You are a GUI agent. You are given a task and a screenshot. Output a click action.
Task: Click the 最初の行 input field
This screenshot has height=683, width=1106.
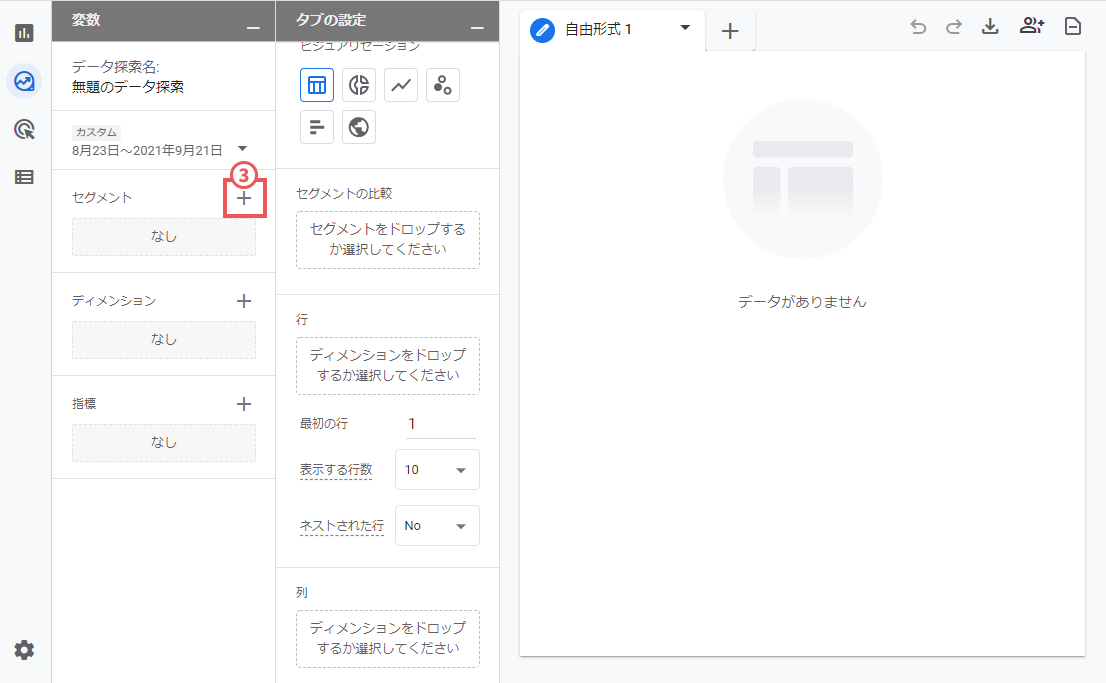coord(441,424)
